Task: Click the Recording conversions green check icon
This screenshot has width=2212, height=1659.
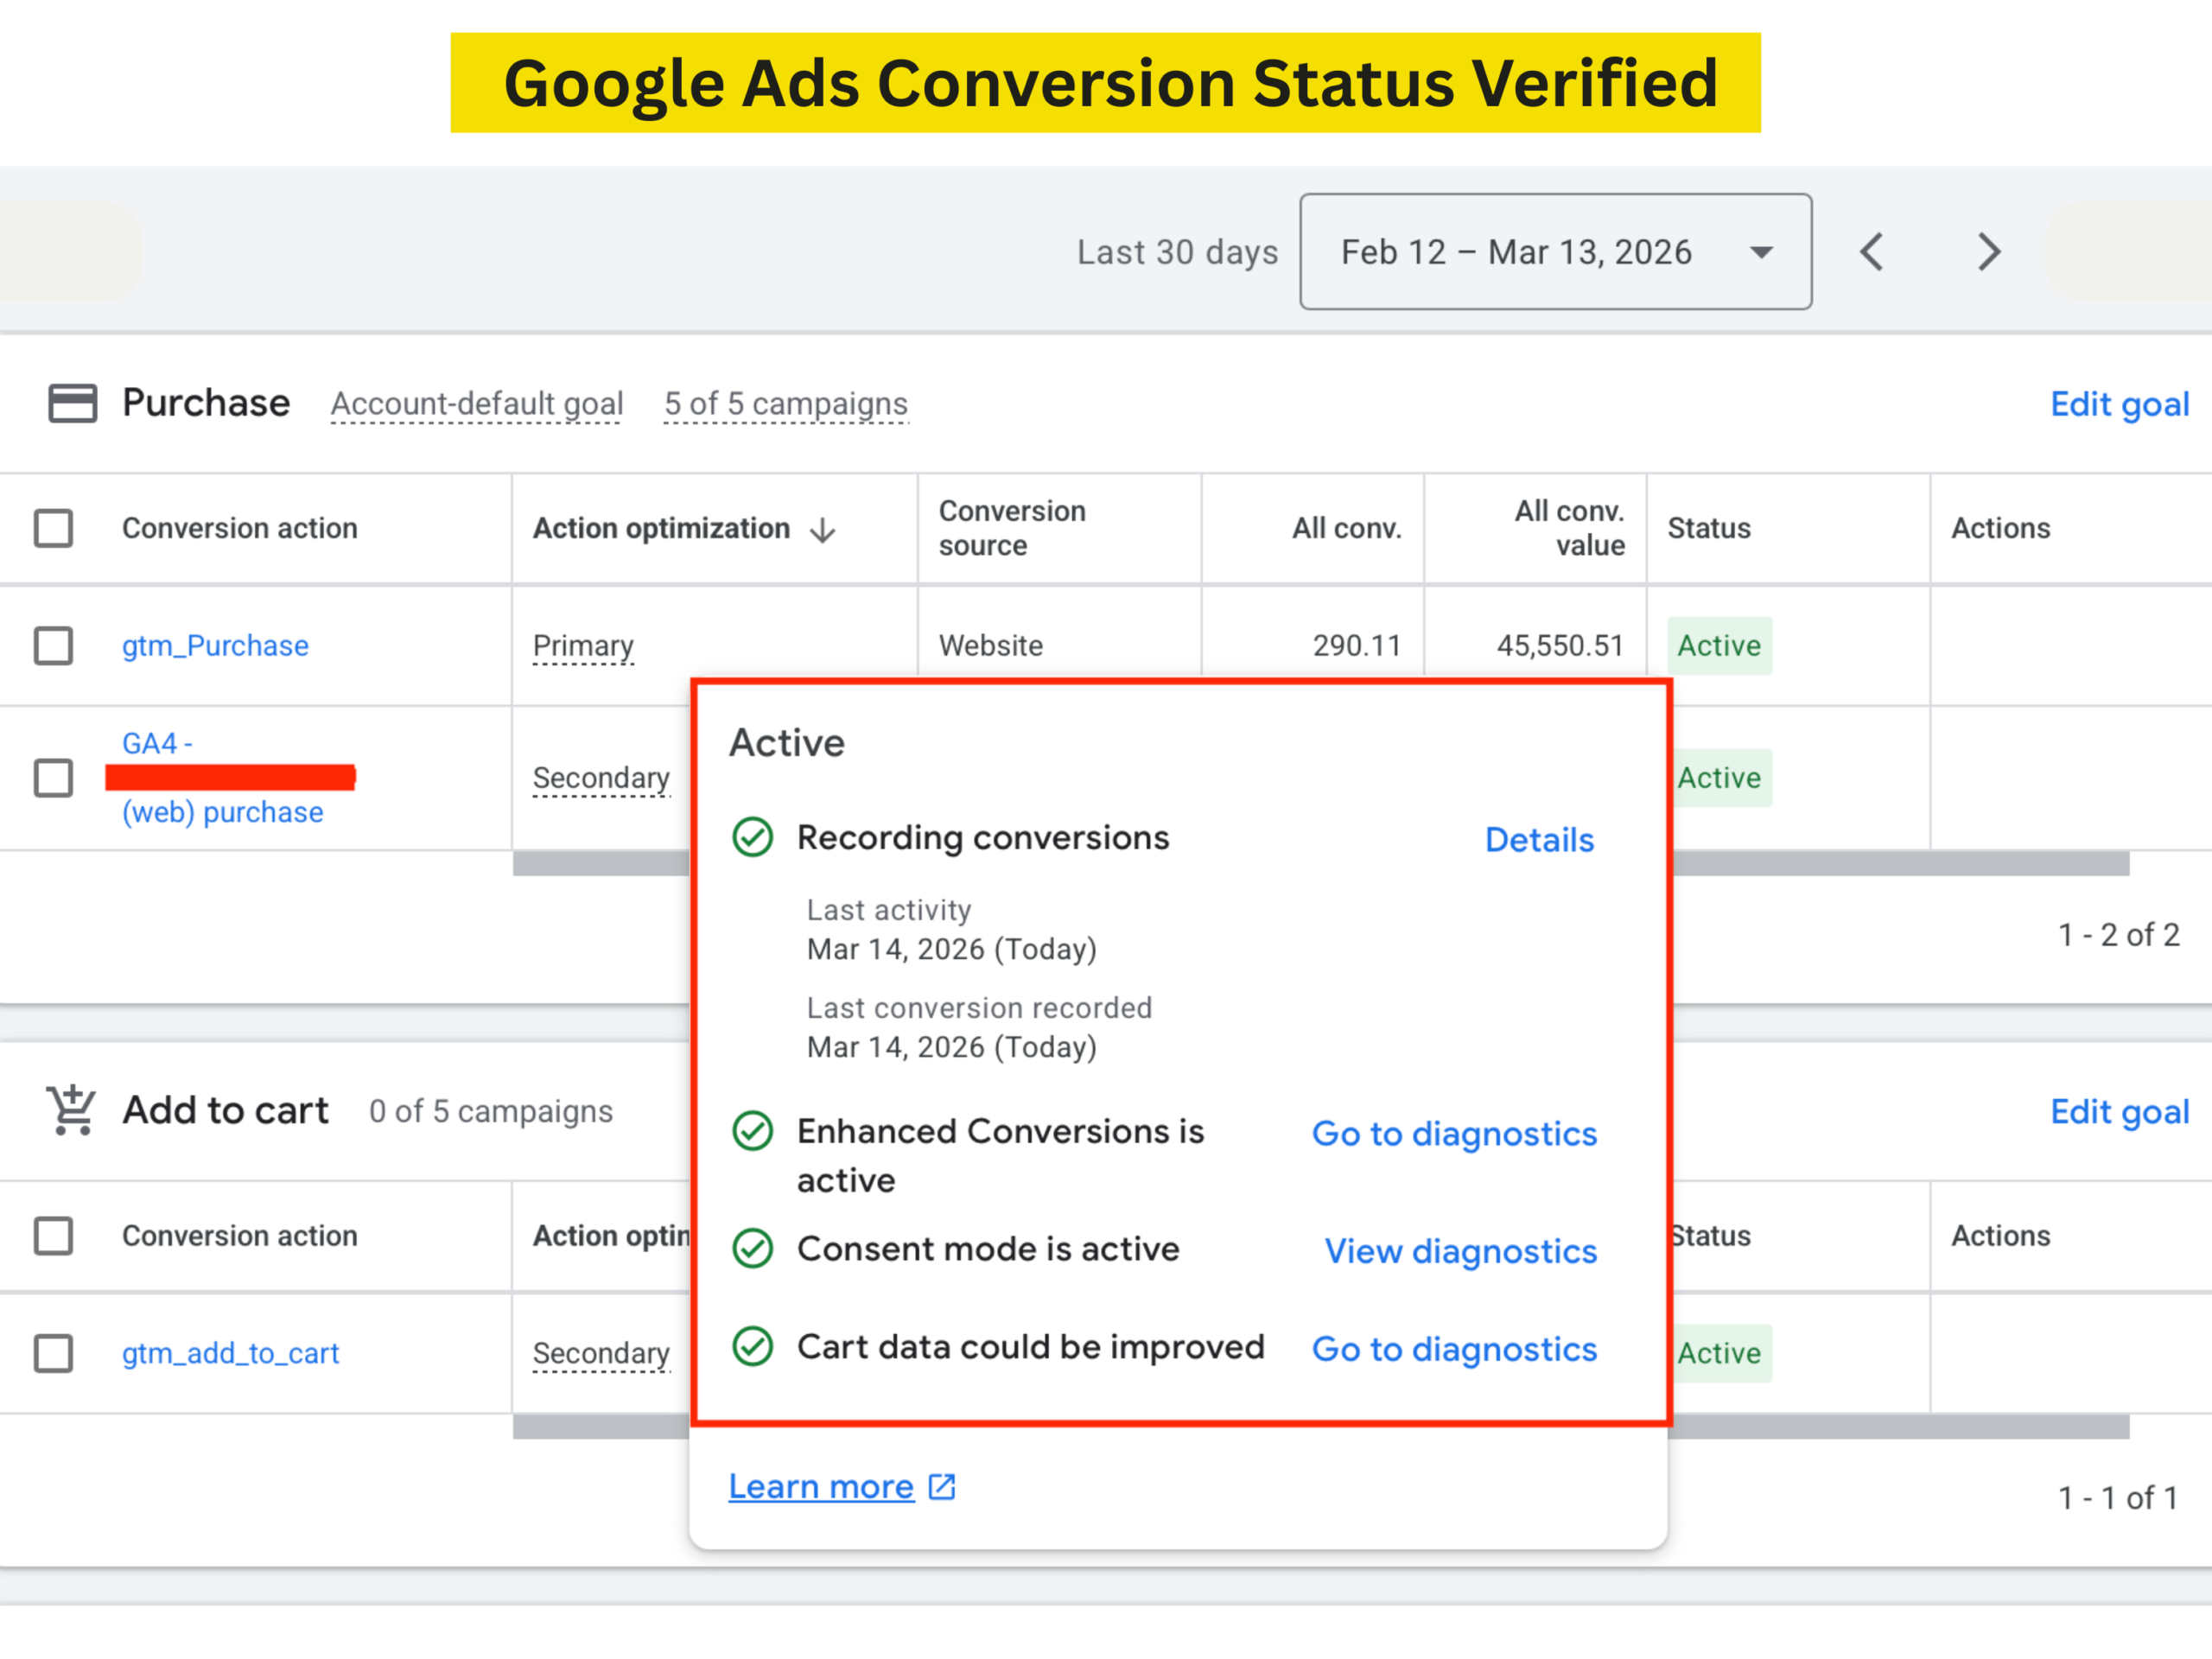Action: 753,837
